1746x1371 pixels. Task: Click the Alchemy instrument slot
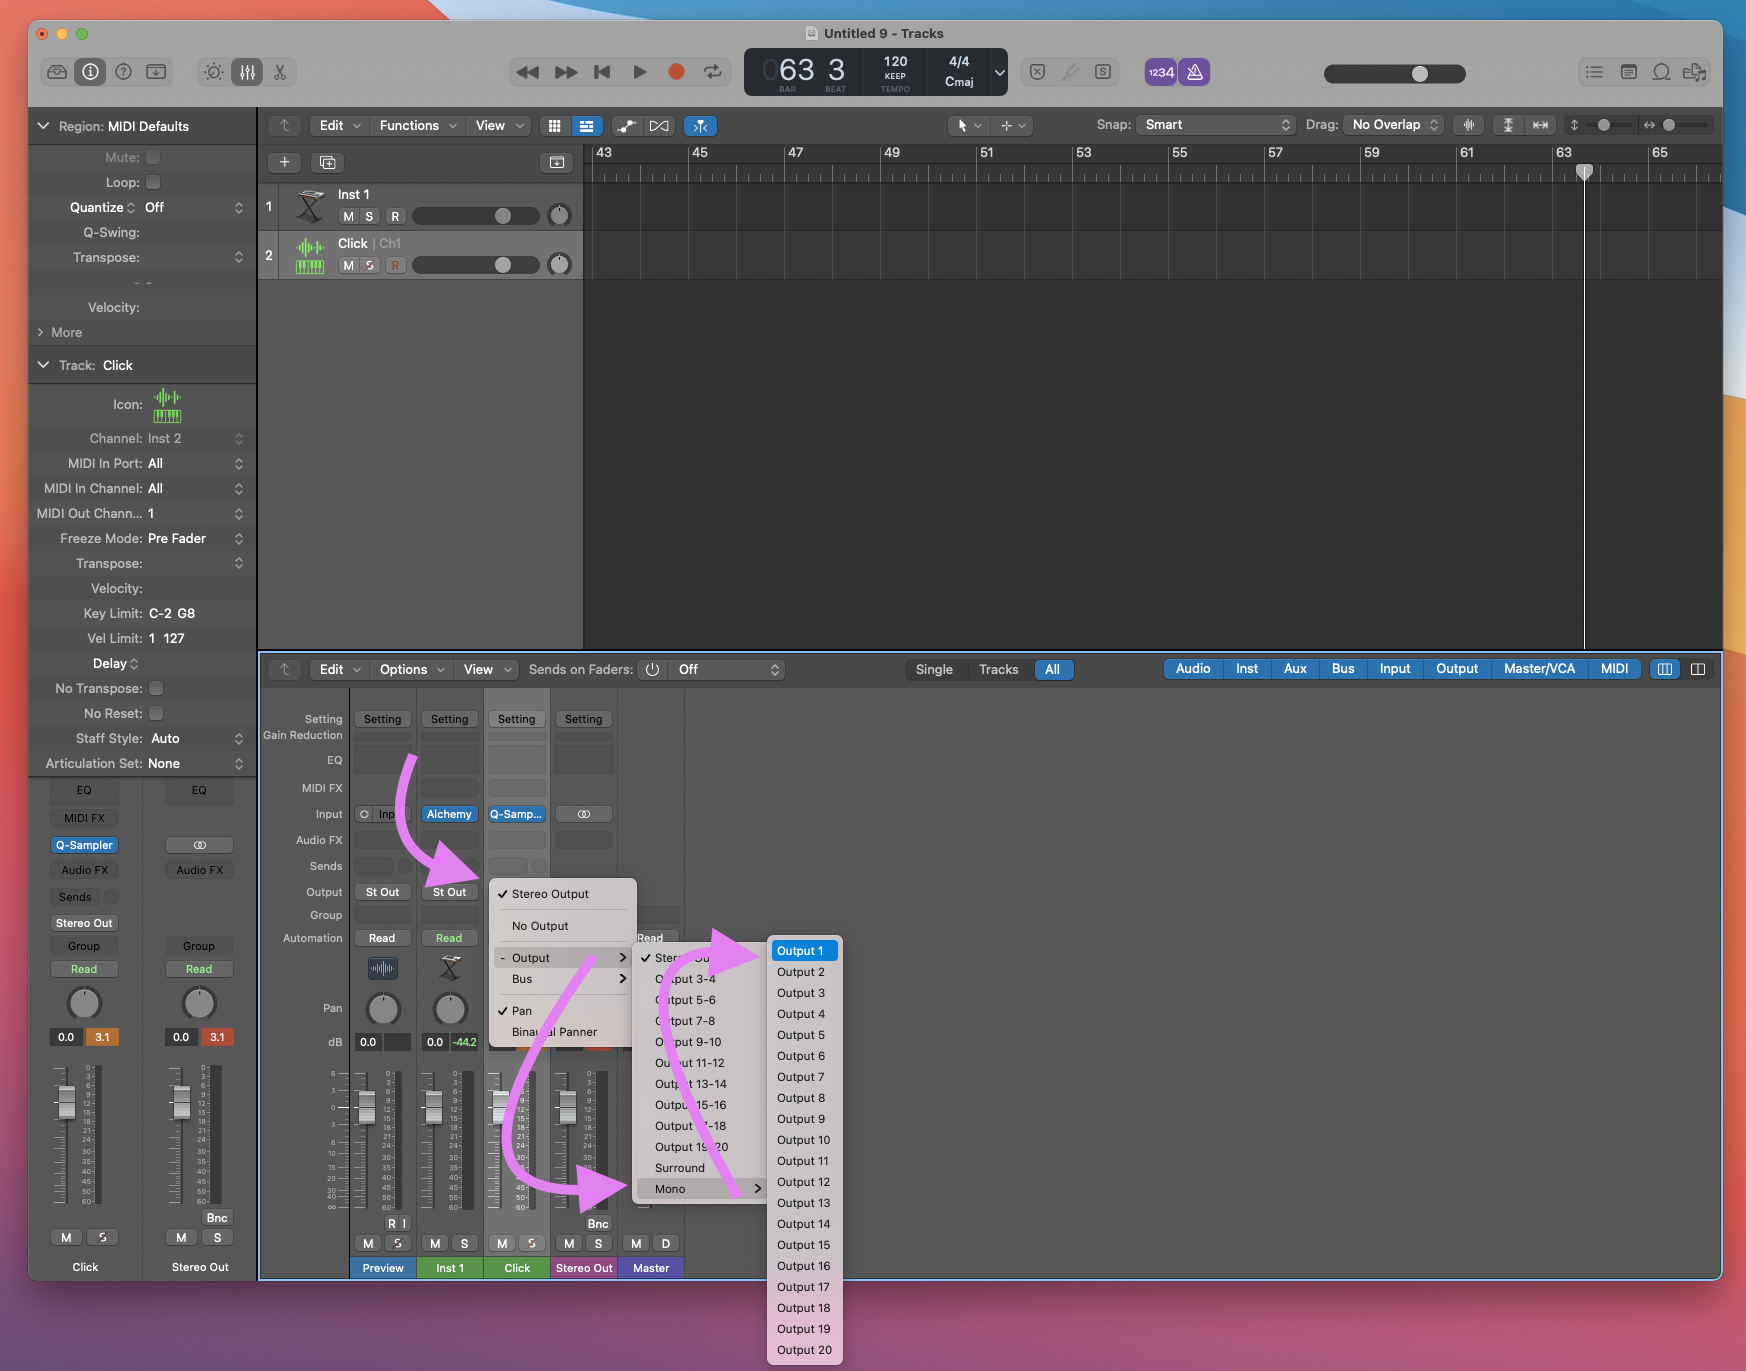coord(449,814)
